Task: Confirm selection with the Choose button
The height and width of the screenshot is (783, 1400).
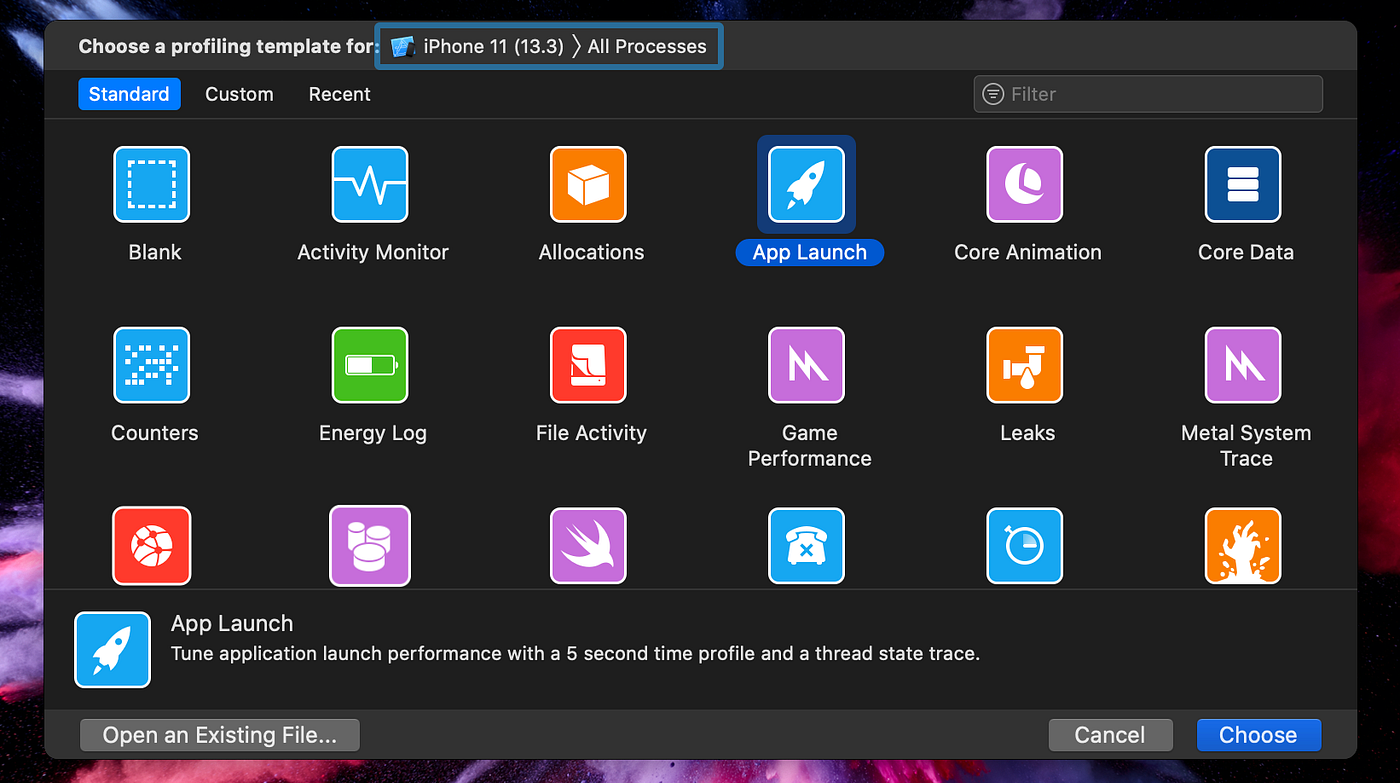Action: (x=1258, y=735)
